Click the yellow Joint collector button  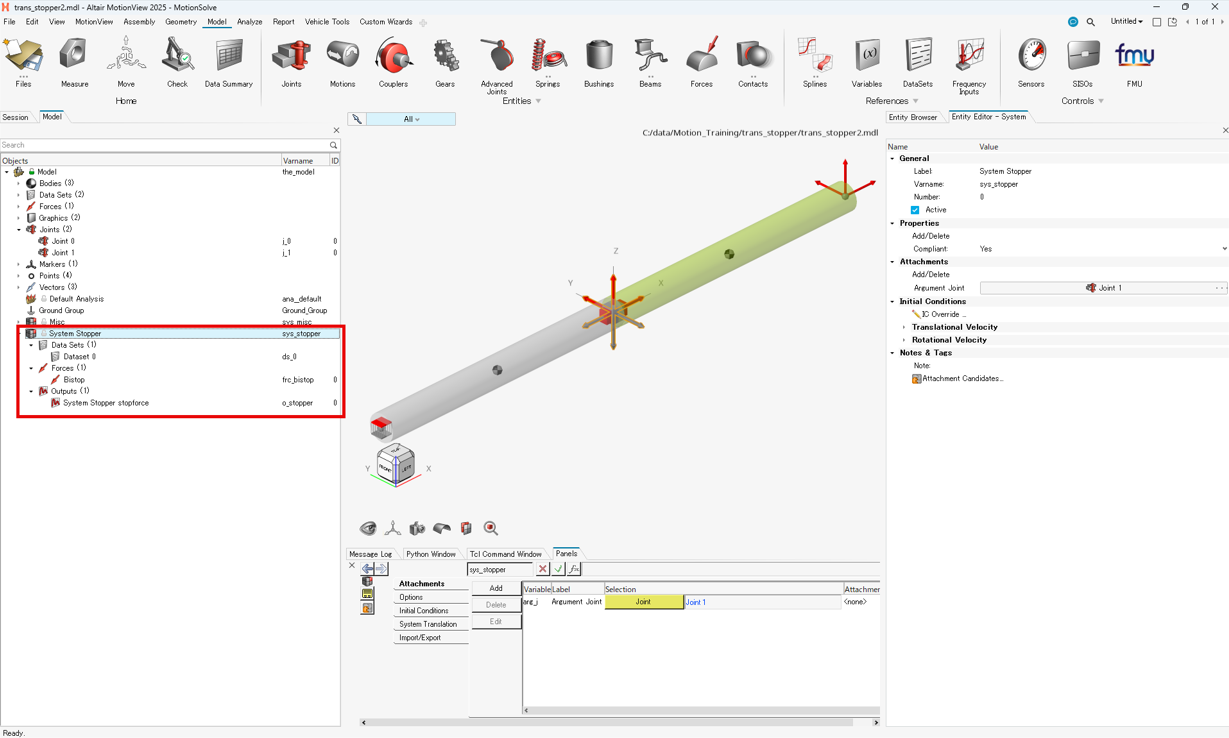tap(644, 602)
